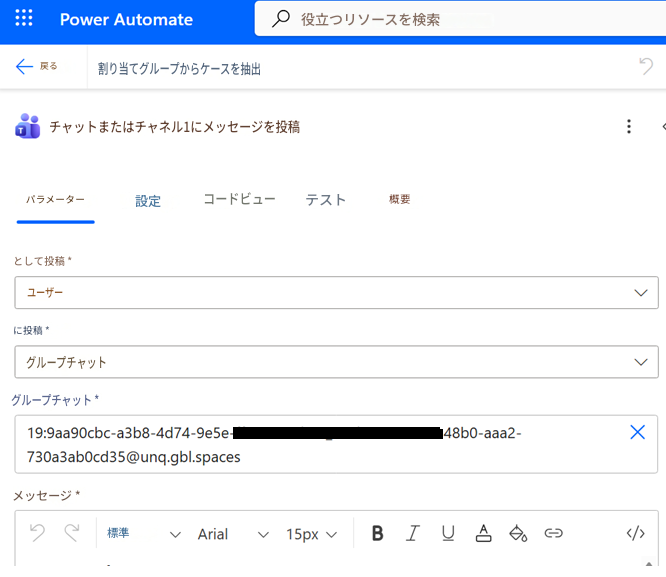The height and width of the screenshot is (577, 666).
Task: Open the 標準 paragraph style dropdown
Action: [144, 534]
